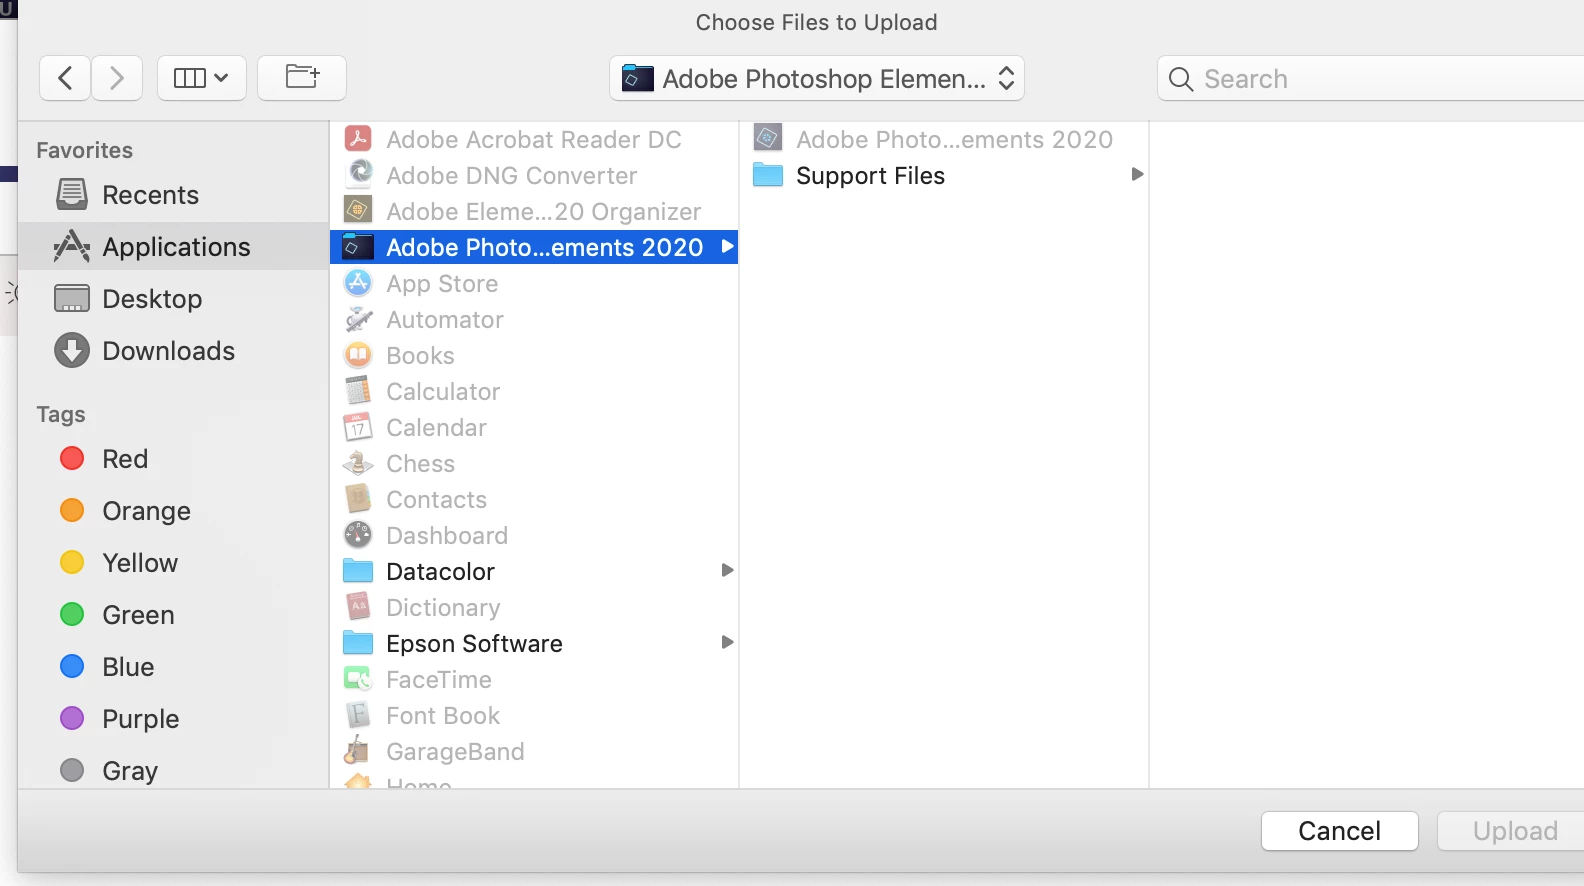Select the Datacolor folder
This screenshot has height=886, width=1584.
coord(534,571)
